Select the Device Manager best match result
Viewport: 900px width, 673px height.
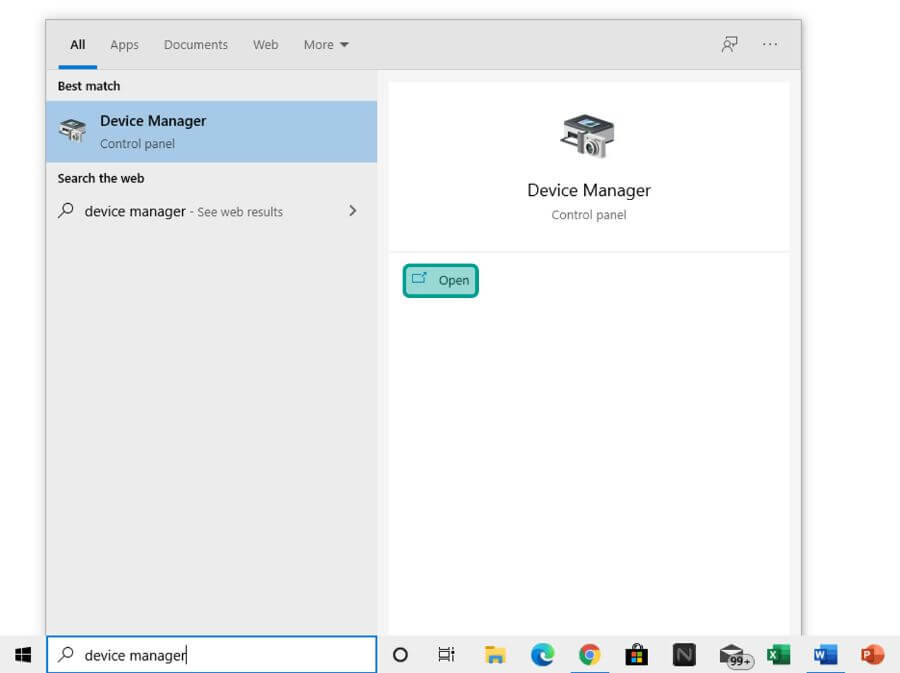211,132
